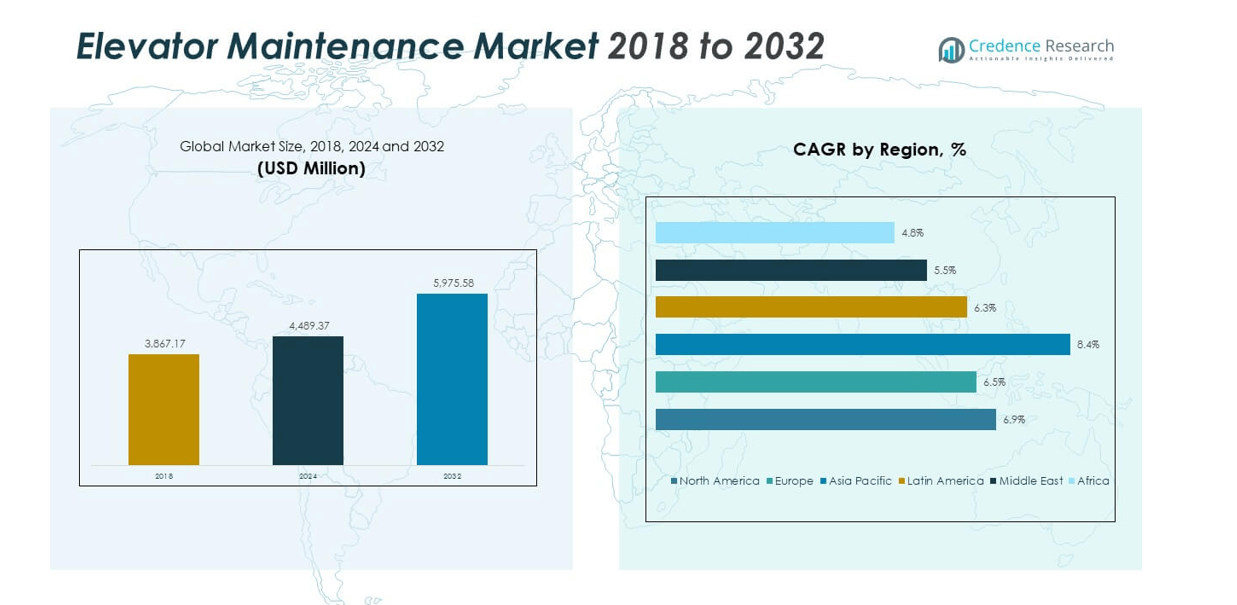Click the 8.4% Asia Pacific CAGR bar

coord(862,344)
